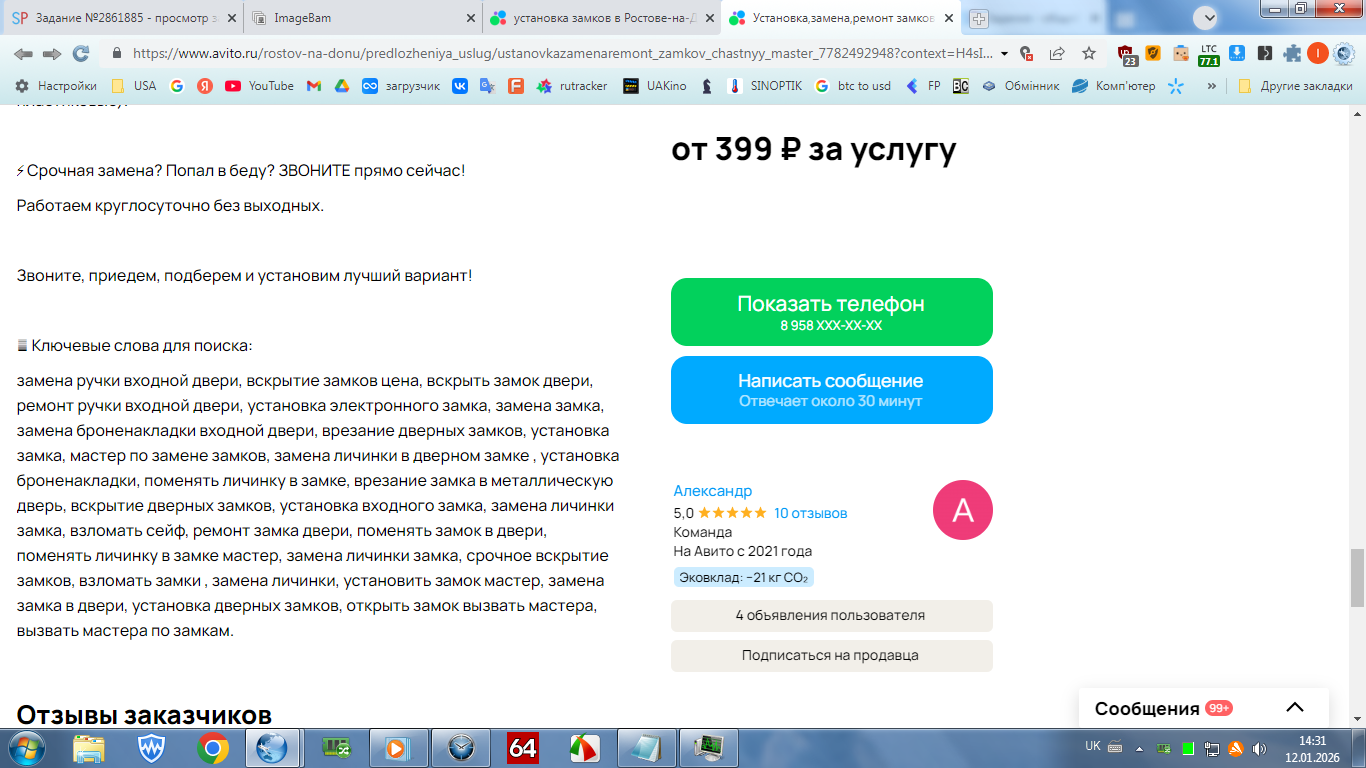Click the page vertical scrollbar thumb
Image resolution: width=1366 pixels, height=768 pixels.
tap(1357, 577)
